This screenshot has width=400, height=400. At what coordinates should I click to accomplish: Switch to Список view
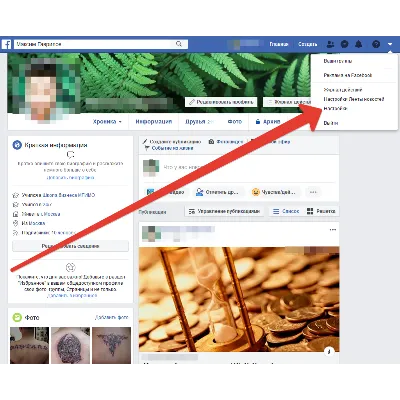tap(286, 211)
